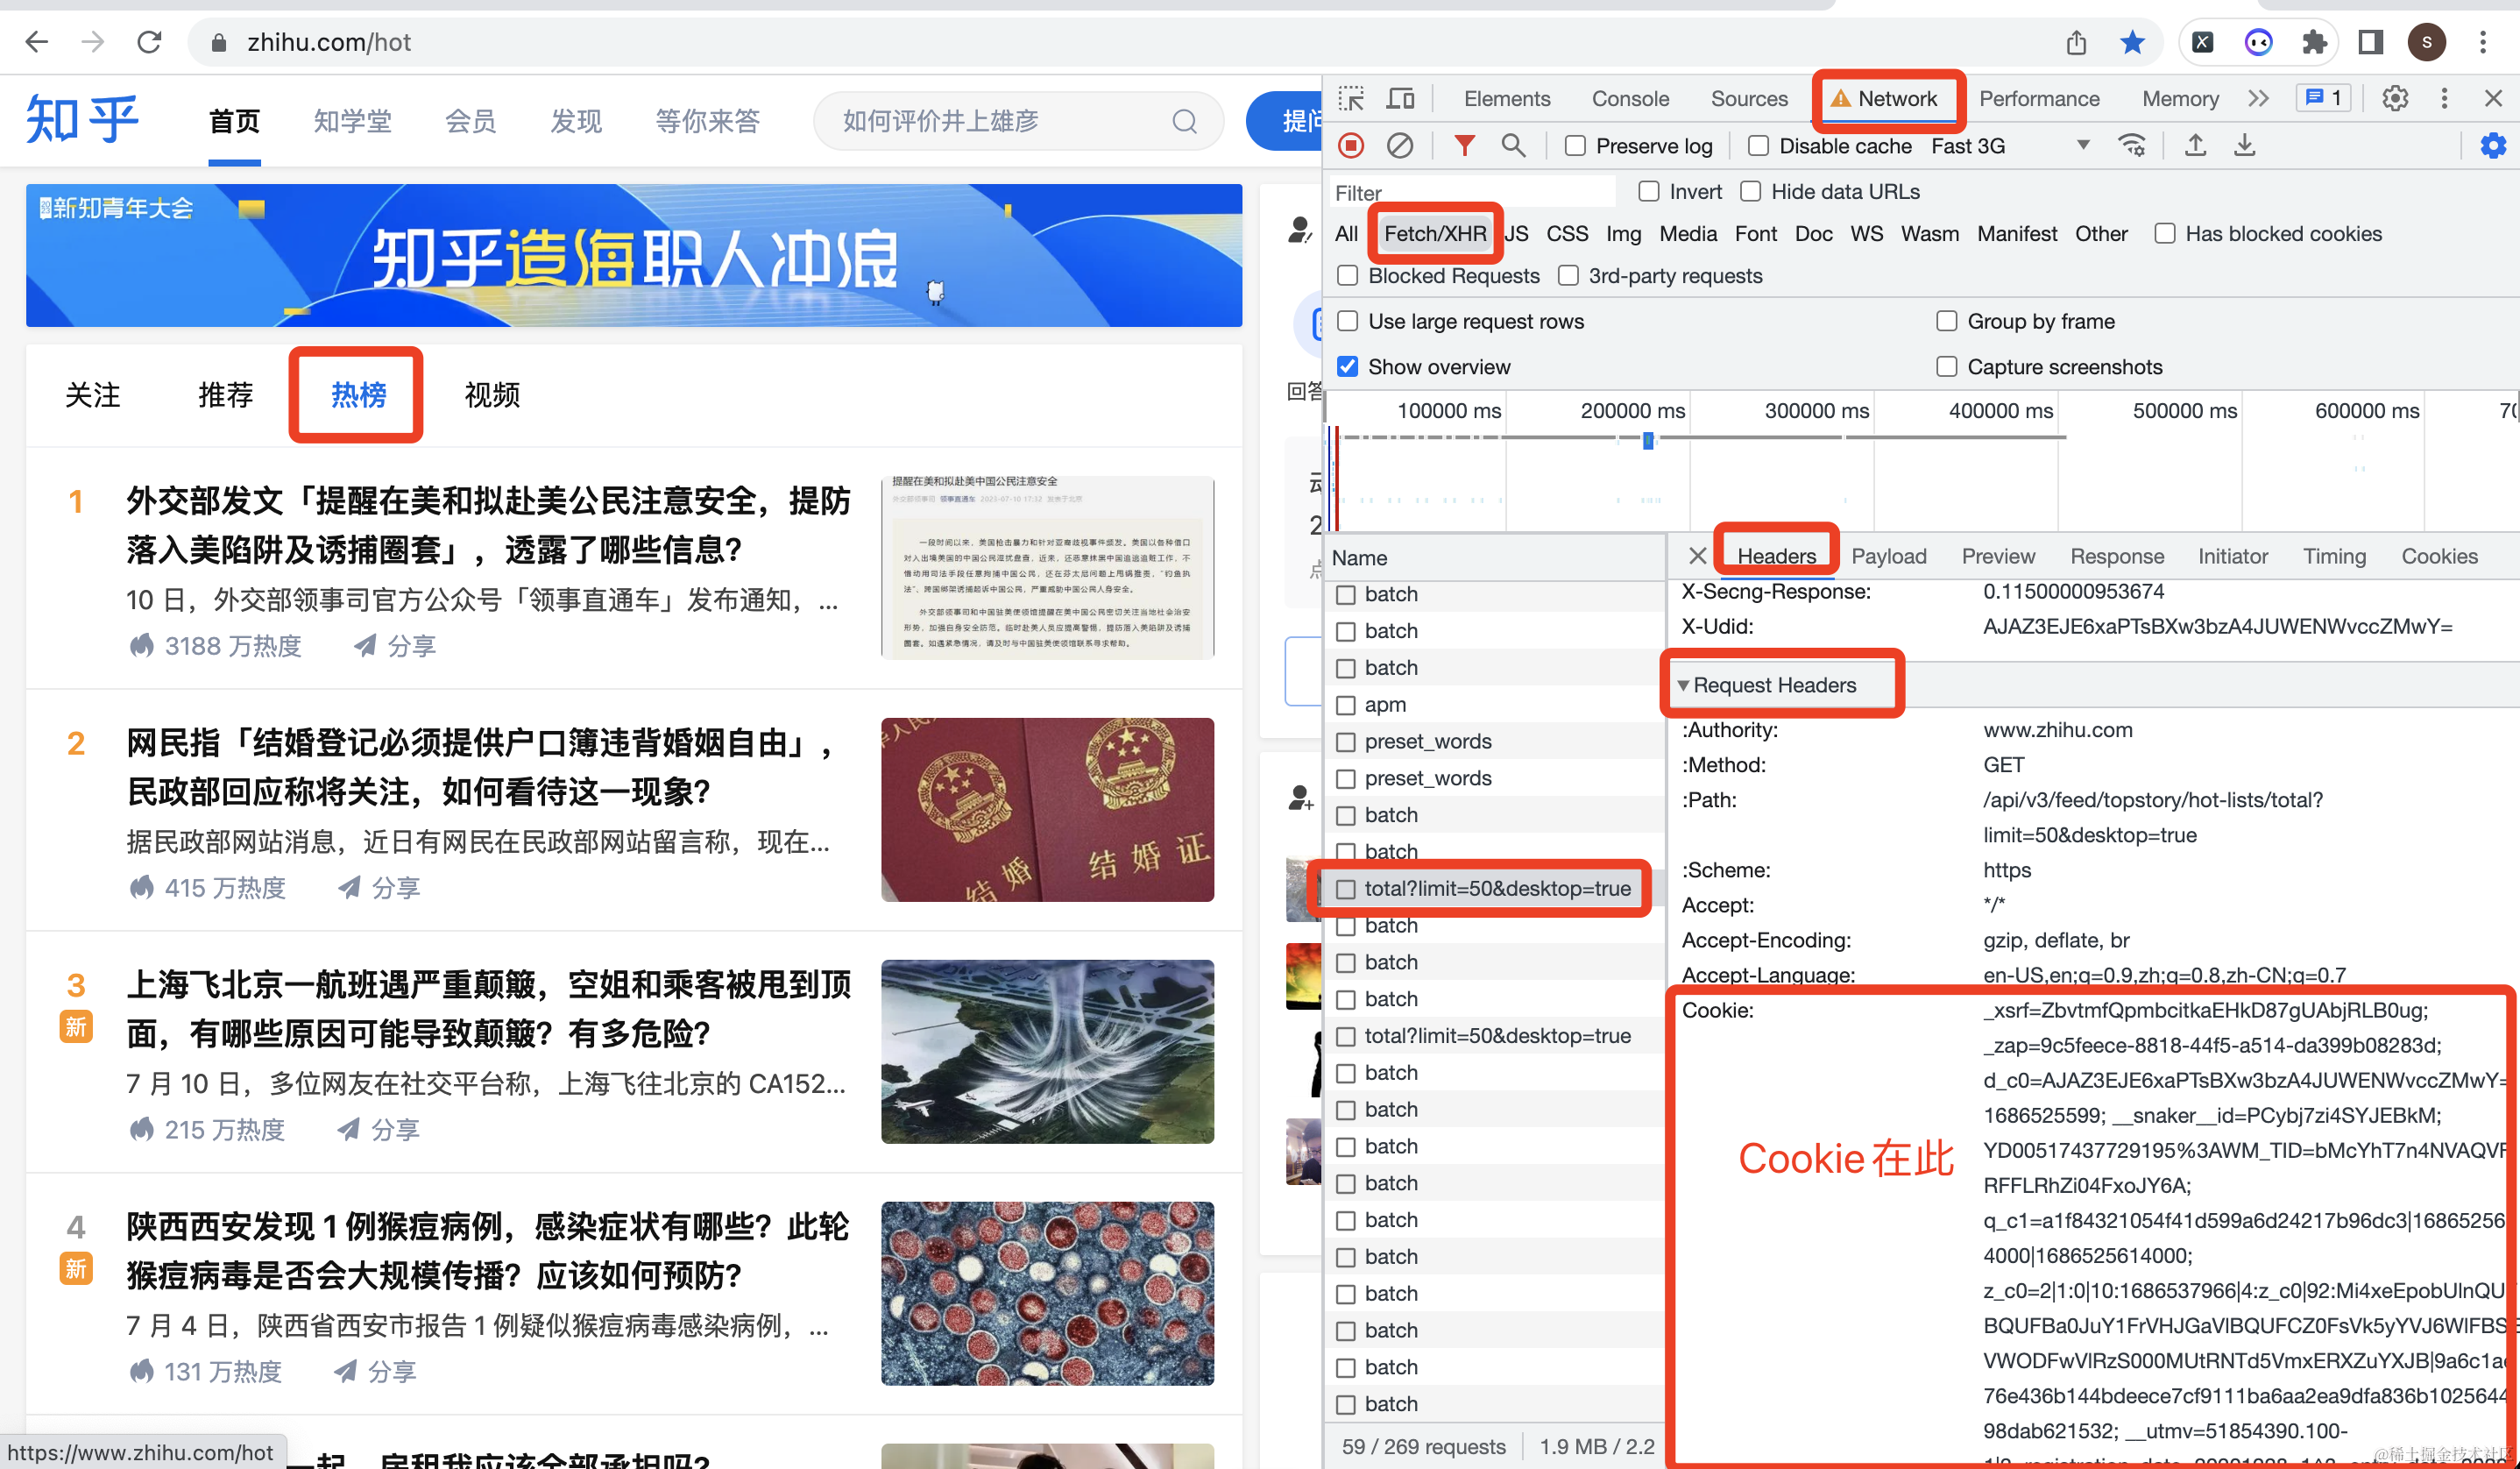Check the Has blocked cookies filter
The height and width of the screenshot is (1469, 2520).
tap(2165, 233)
